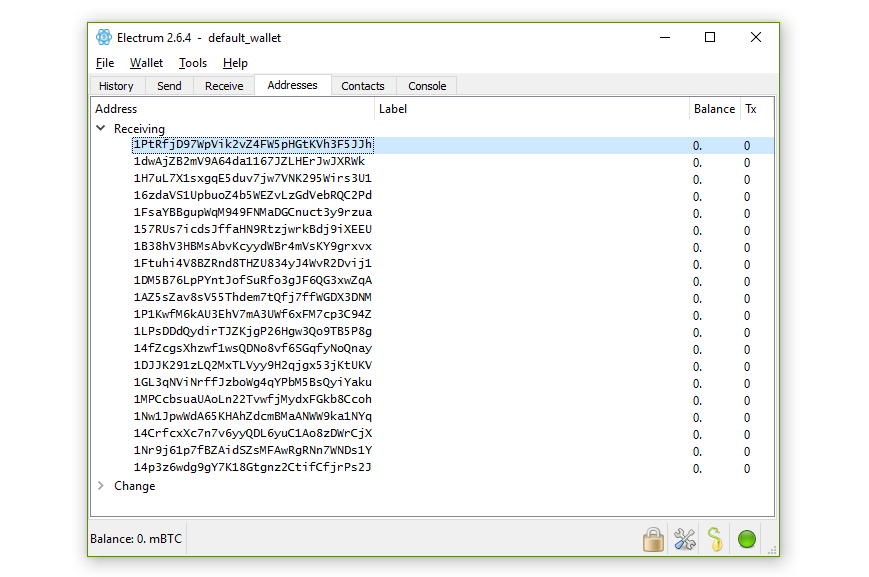Image resolution: width=869 pixels, height=577 pixels.
Task: Open the File menu
Action: pyautogui.click(x=105, y=63)
